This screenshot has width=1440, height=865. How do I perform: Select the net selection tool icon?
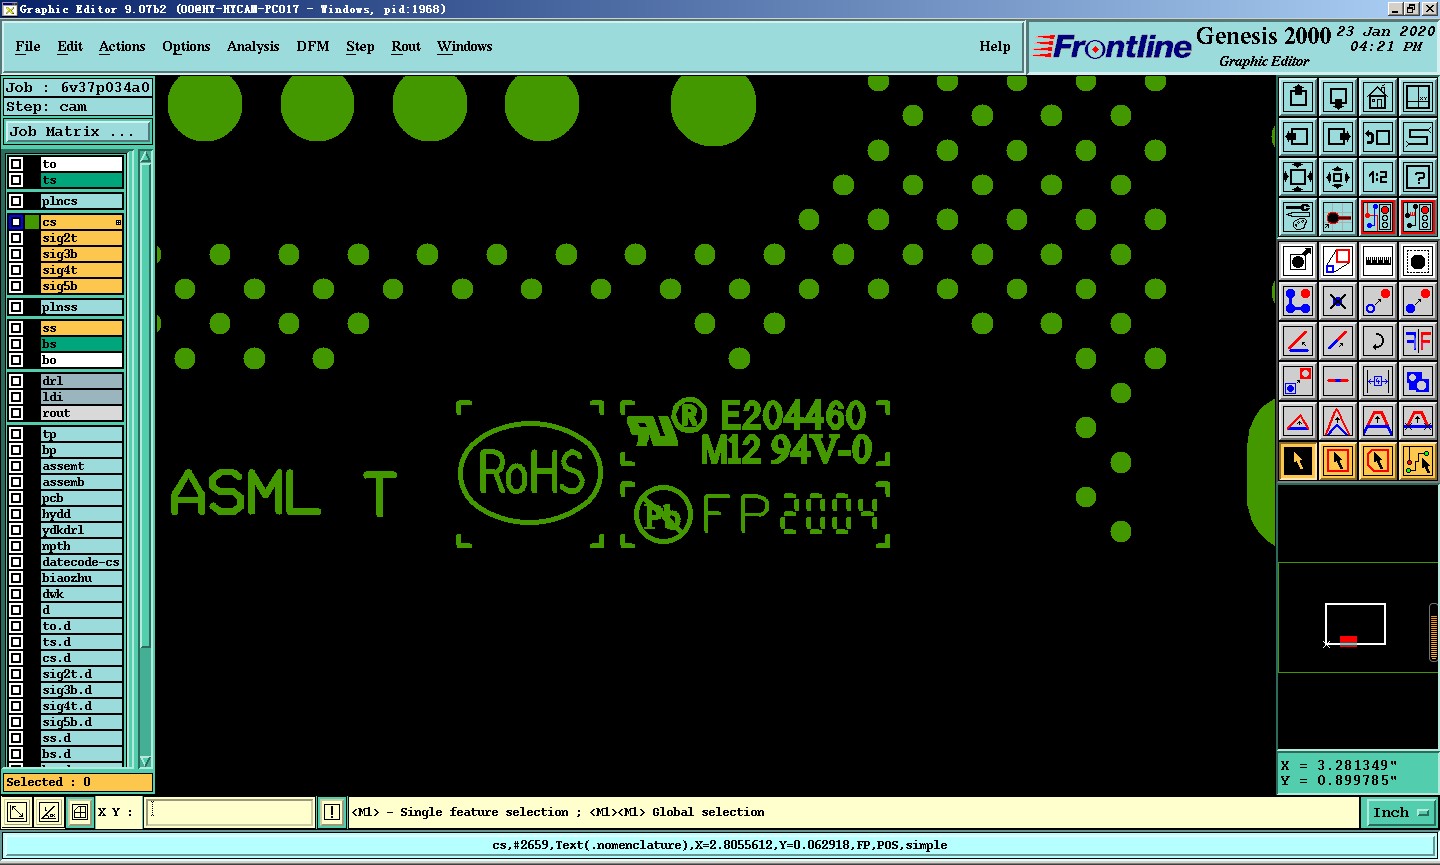tap(1418, 461)
